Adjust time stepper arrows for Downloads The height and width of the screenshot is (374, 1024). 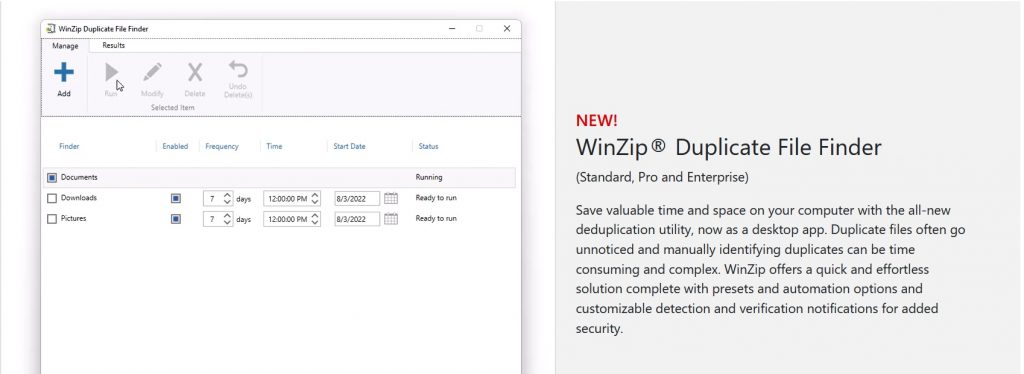(x=315, y=198)
